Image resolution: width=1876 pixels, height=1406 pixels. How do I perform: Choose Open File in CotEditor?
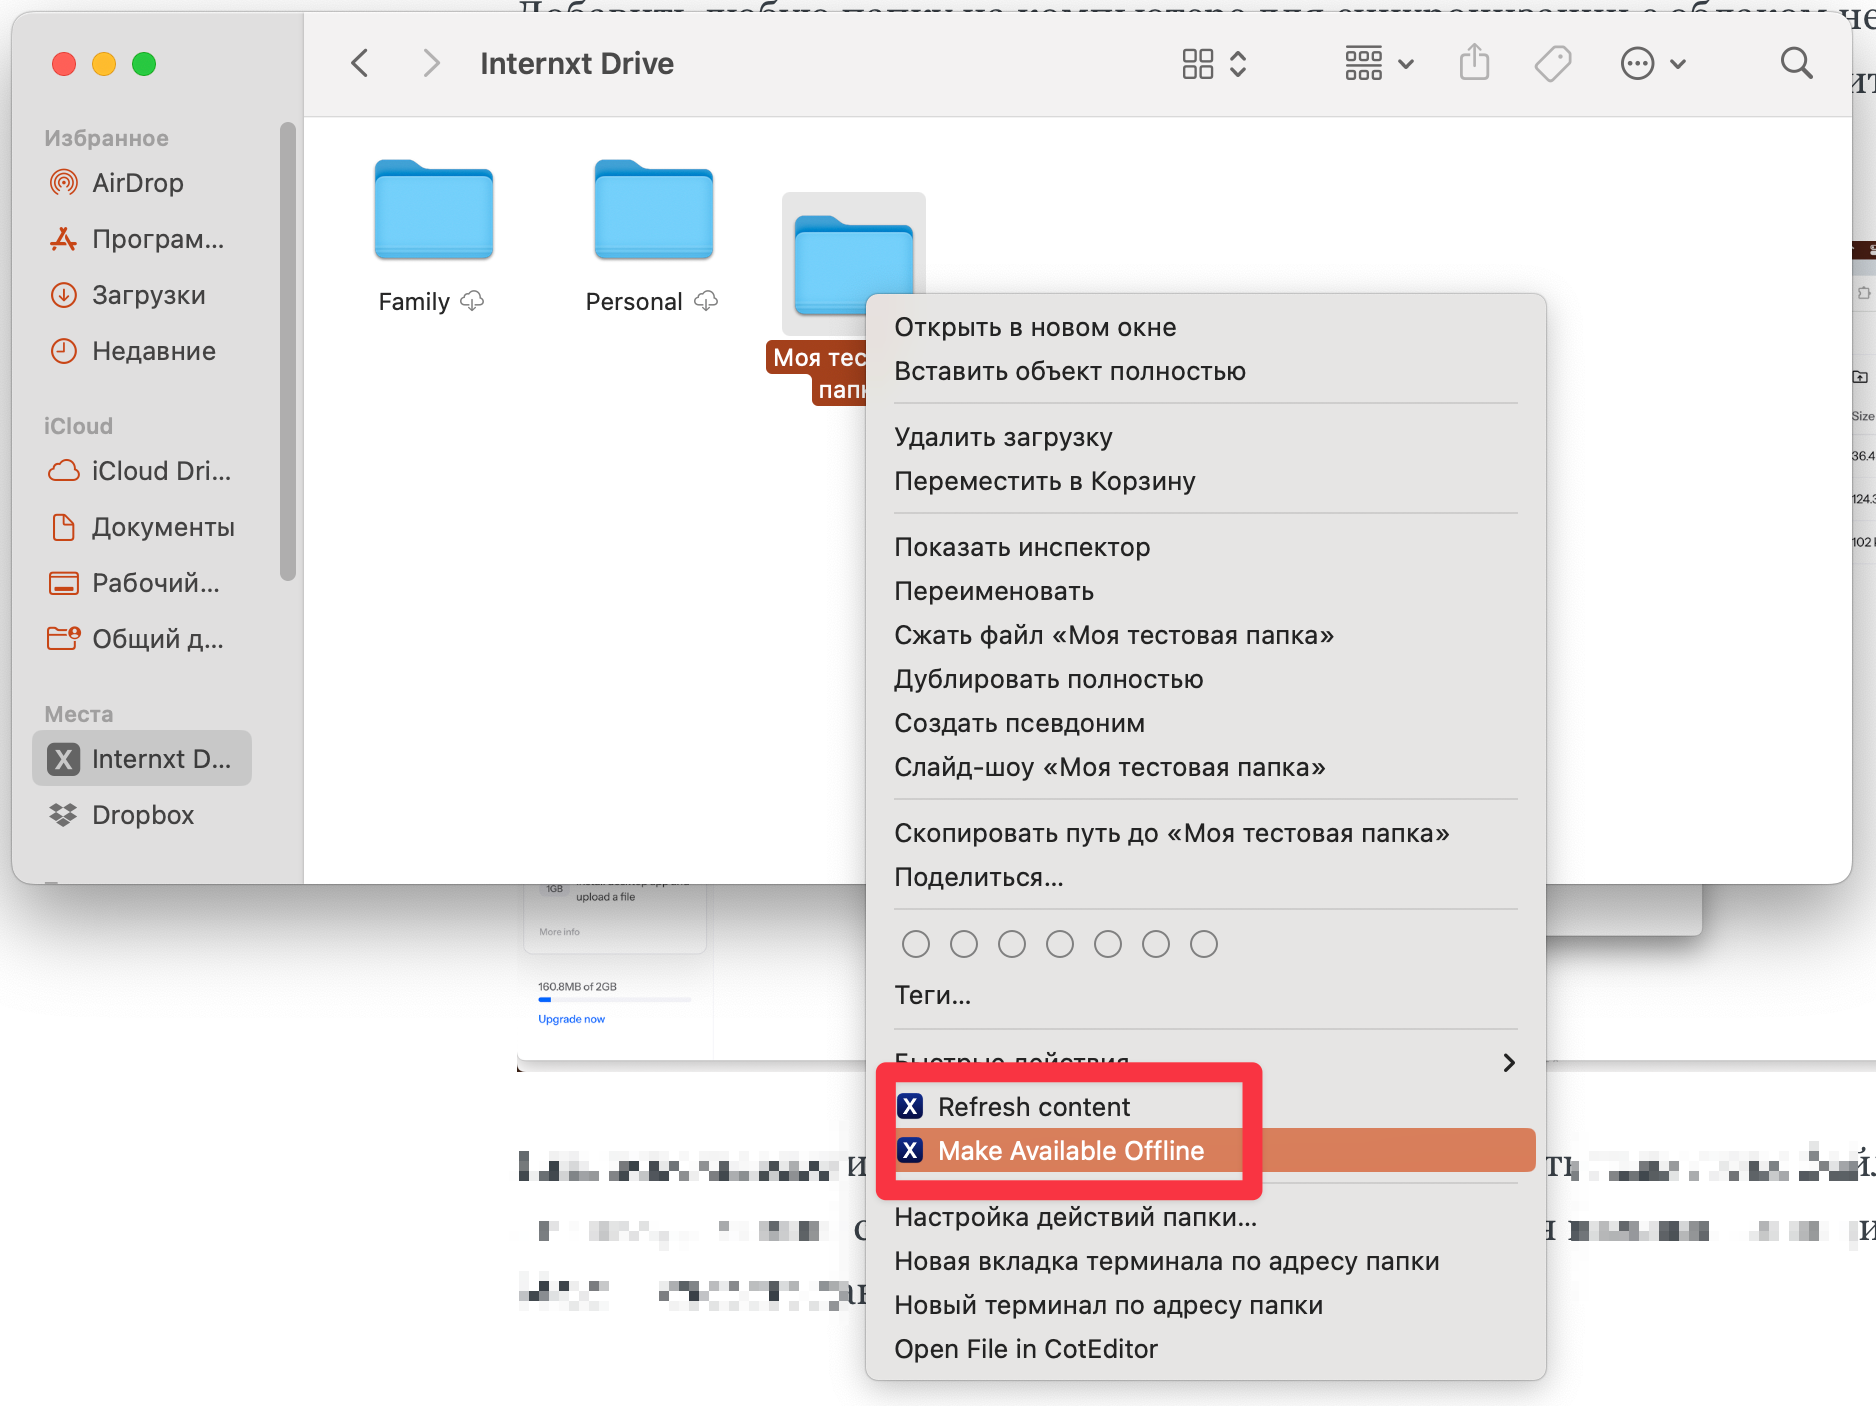tap(1205, 1349)
